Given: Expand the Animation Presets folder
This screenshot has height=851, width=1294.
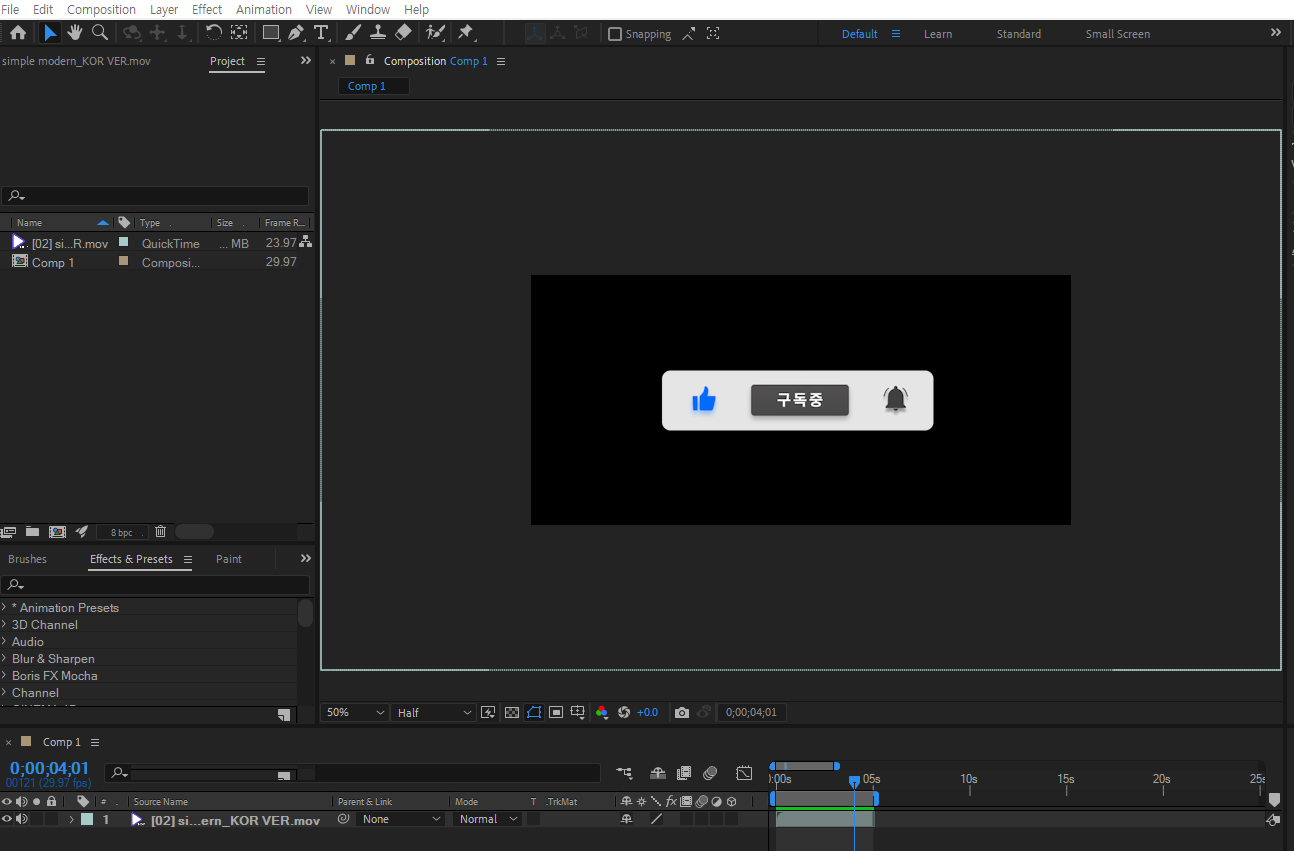Looking at the screenshot, I should (4, 607).
